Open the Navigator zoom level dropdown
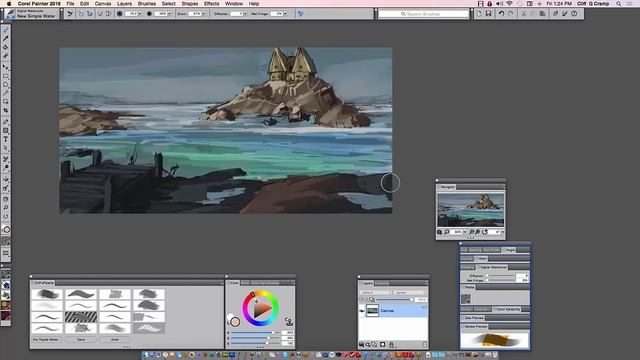This screenshot has width=640, height=360. 464,232
